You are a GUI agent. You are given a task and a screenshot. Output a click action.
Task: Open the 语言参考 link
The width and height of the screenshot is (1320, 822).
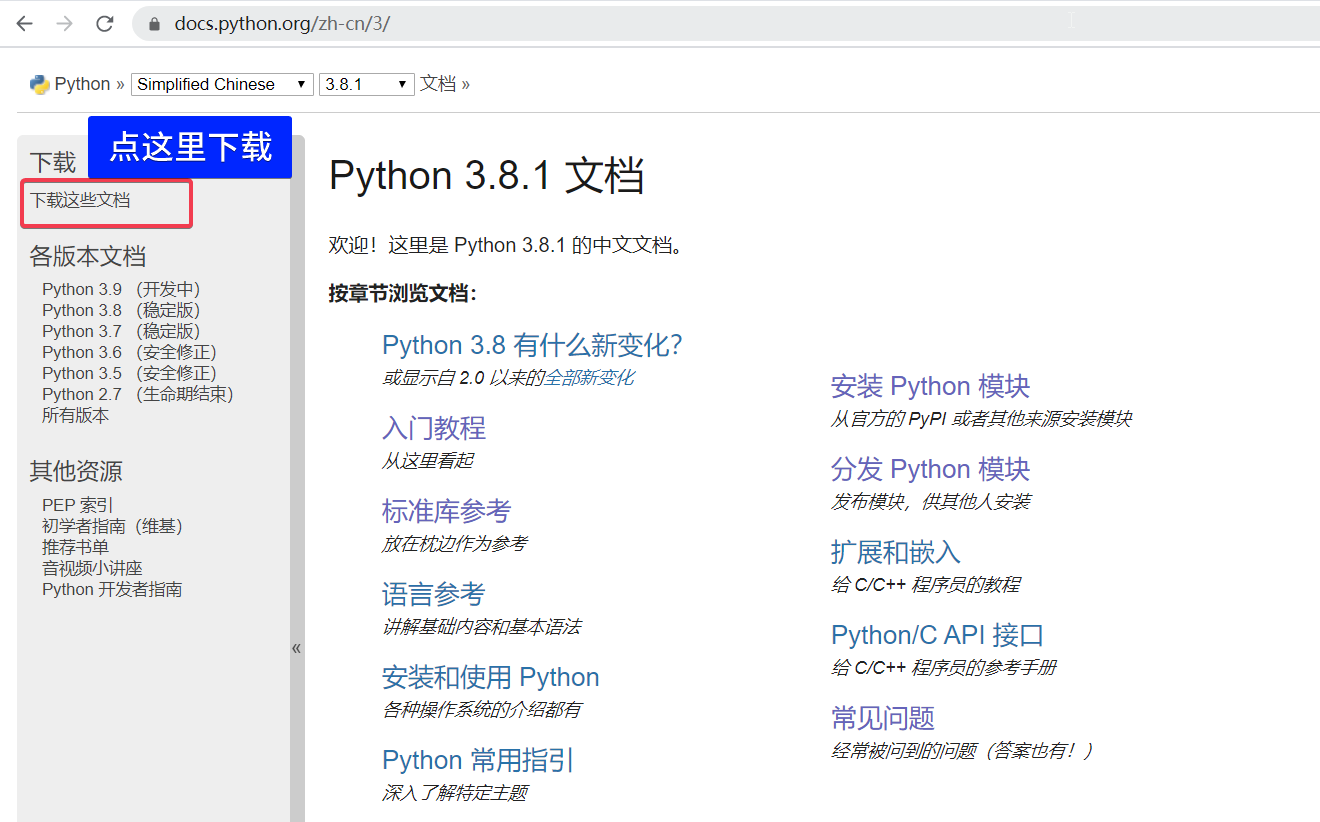pyautogui.click(x=434, y=594)
